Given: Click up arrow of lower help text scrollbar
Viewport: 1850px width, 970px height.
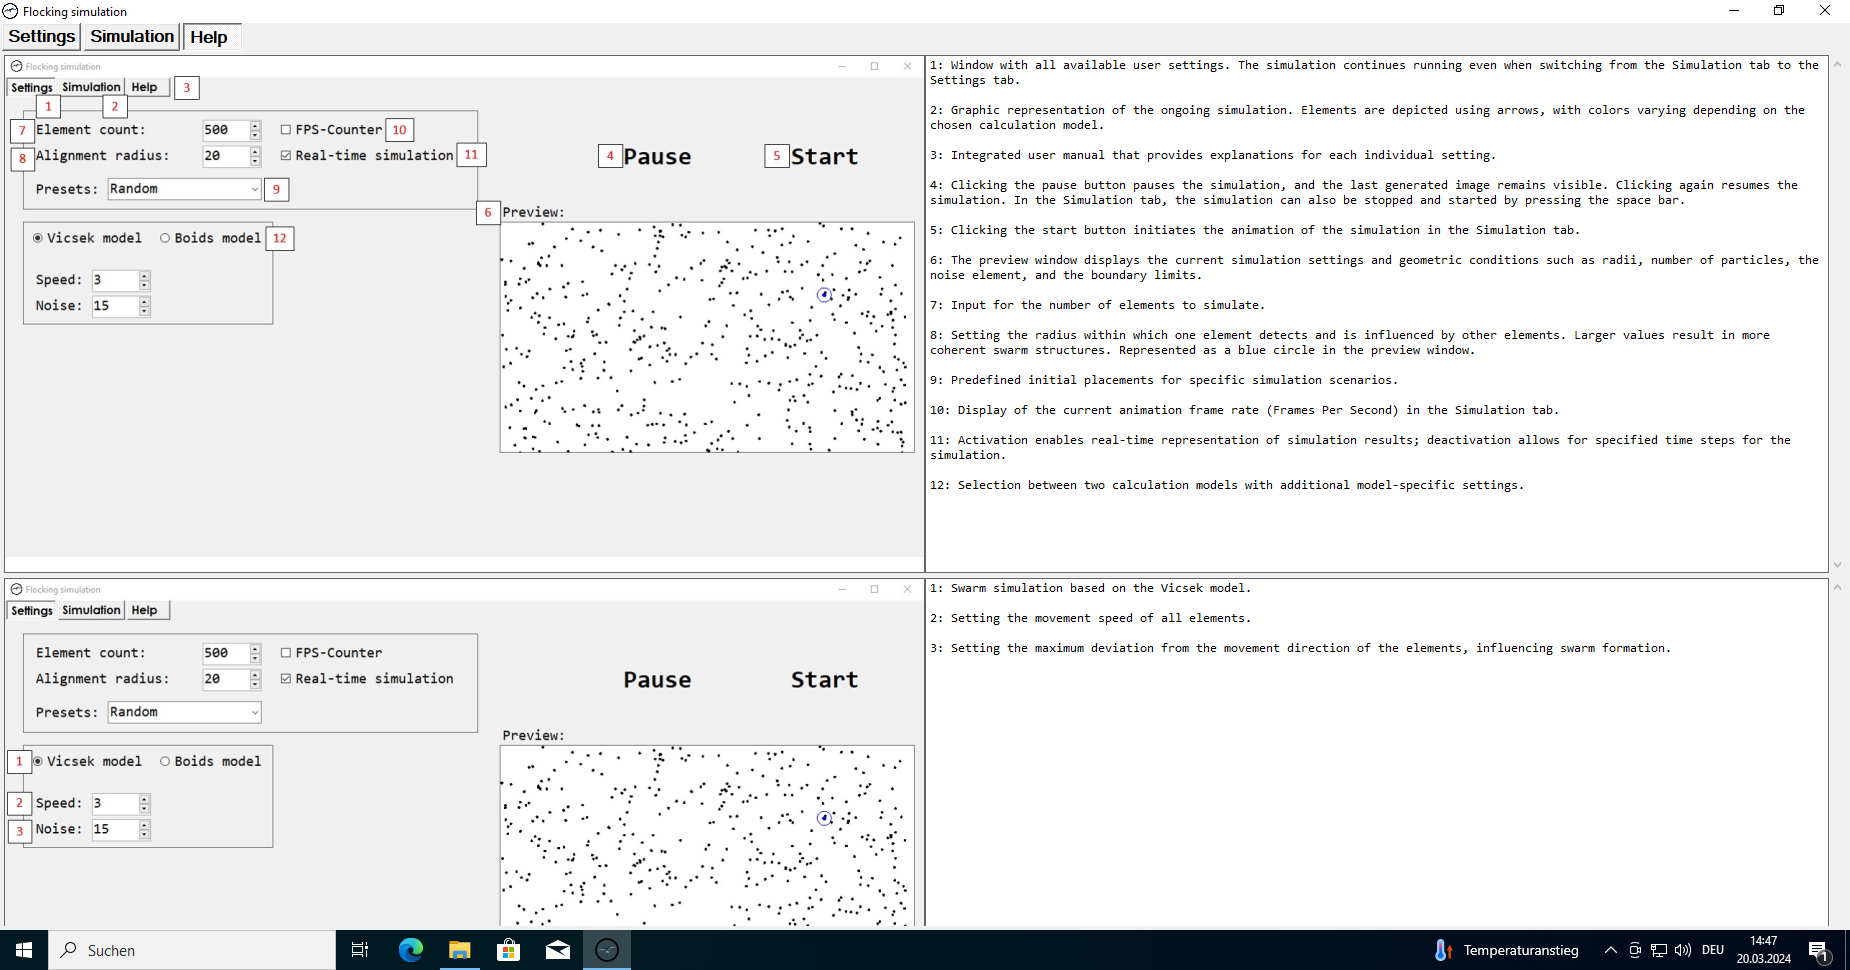Looking at the screenshot, I should 1837,587.
